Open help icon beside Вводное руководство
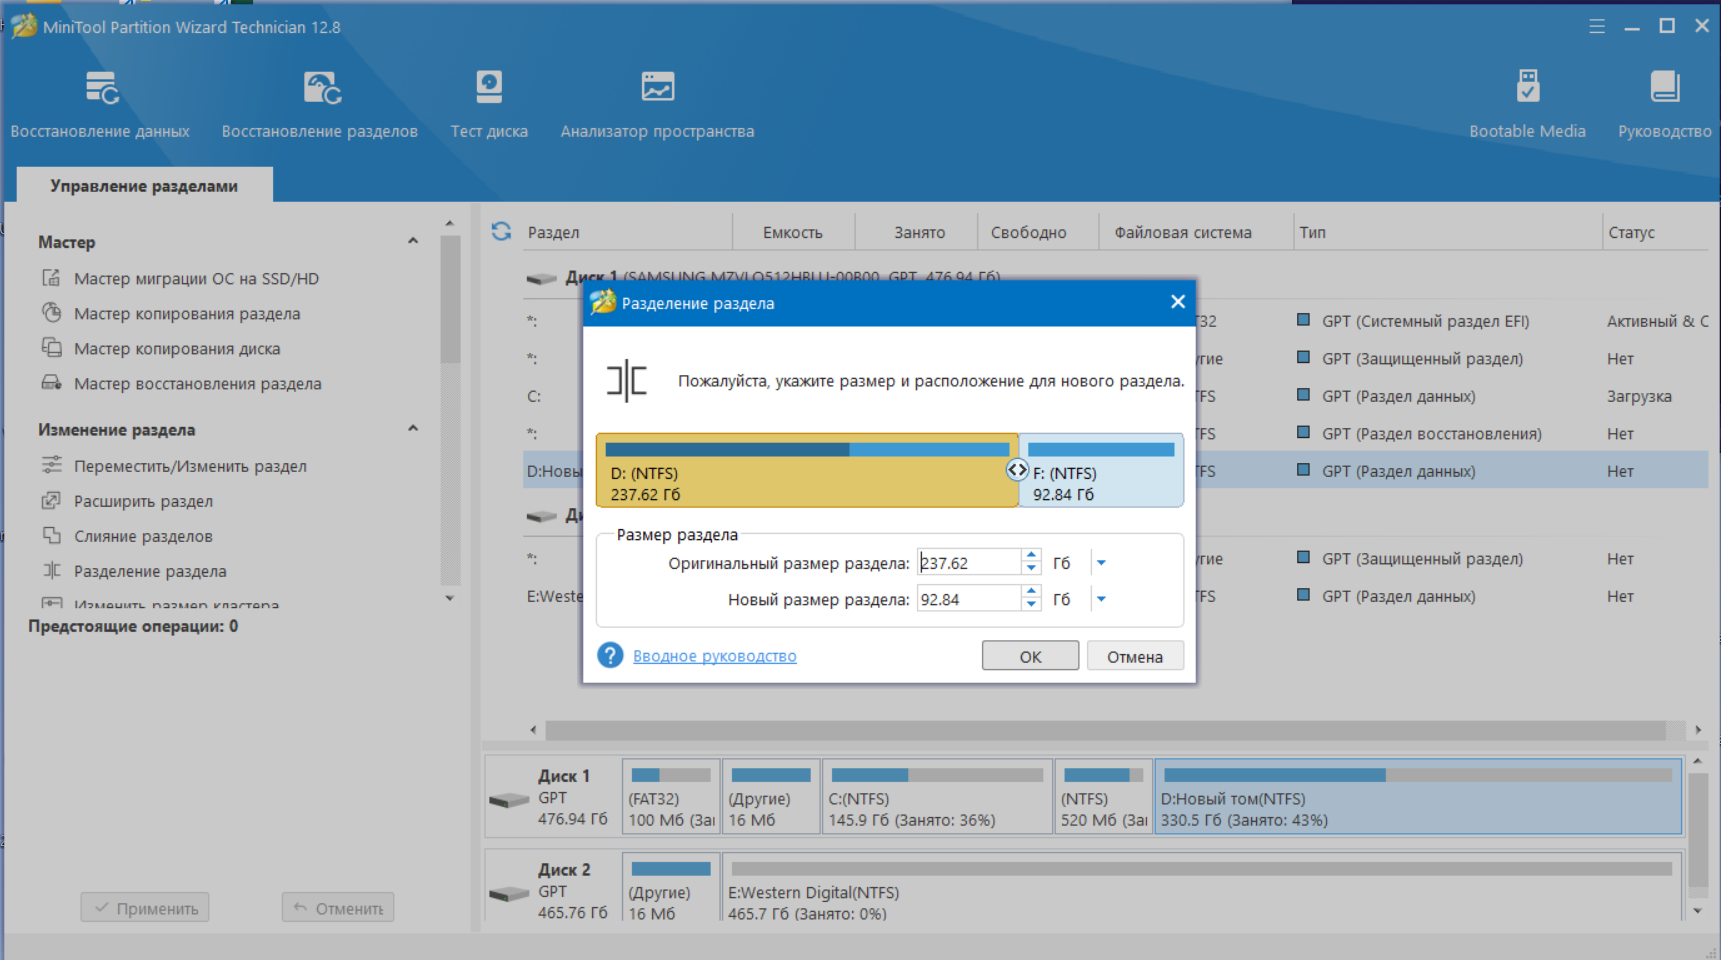The image size is (1721, 960). (x=610, y=656)
